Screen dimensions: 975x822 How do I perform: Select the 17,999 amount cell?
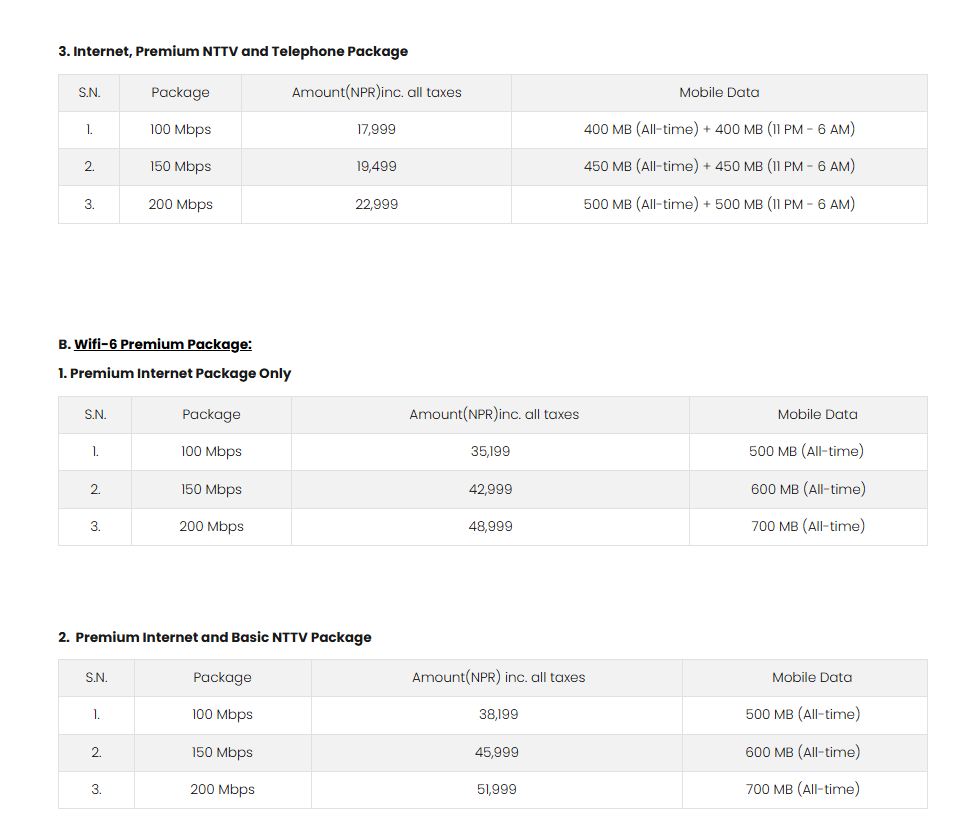(376, 129)
